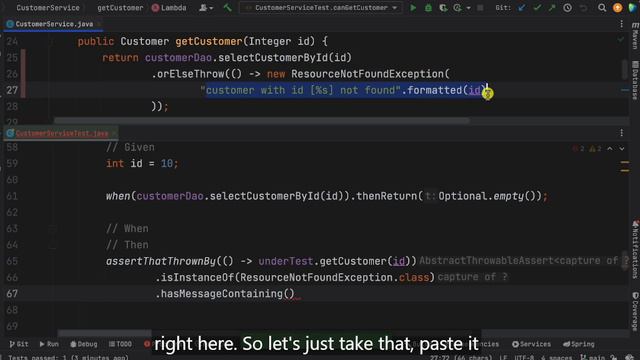Click the inspection checkmark in CustomerService editor

click(x=621, y=40)
